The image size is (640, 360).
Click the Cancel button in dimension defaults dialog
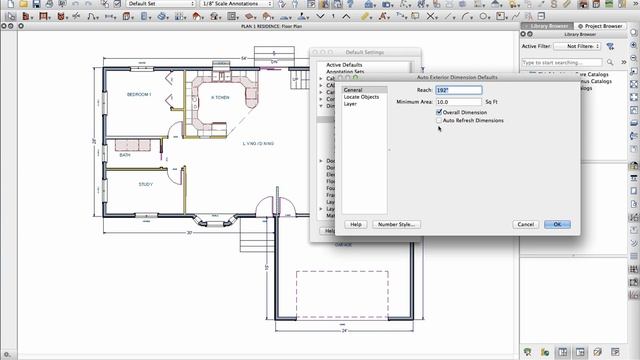point(526,224)
